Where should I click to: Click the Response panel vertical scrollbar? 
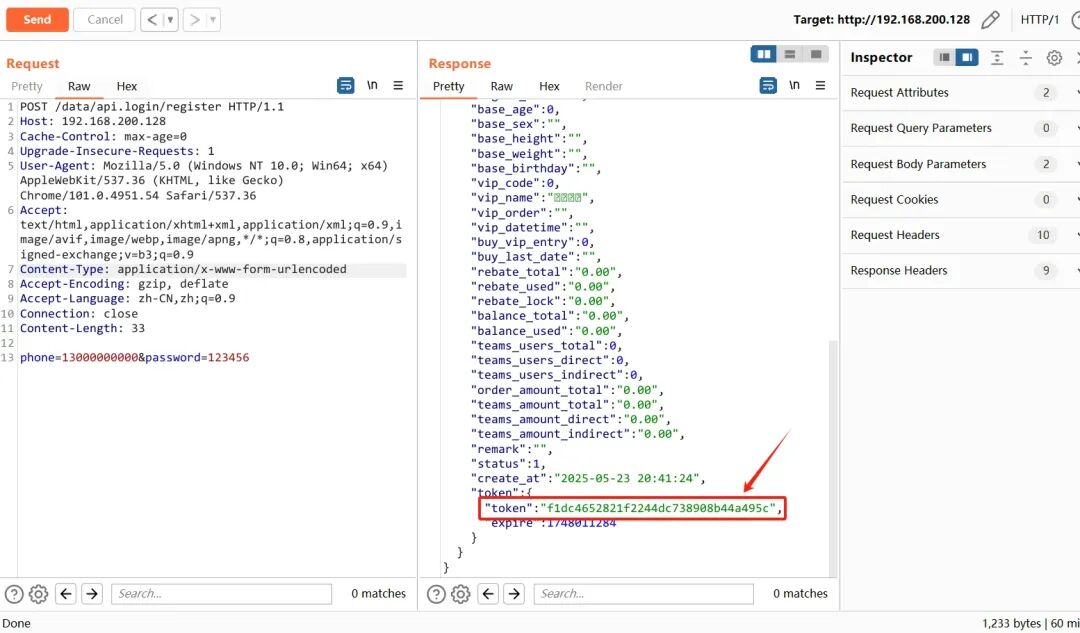(833, 457)
